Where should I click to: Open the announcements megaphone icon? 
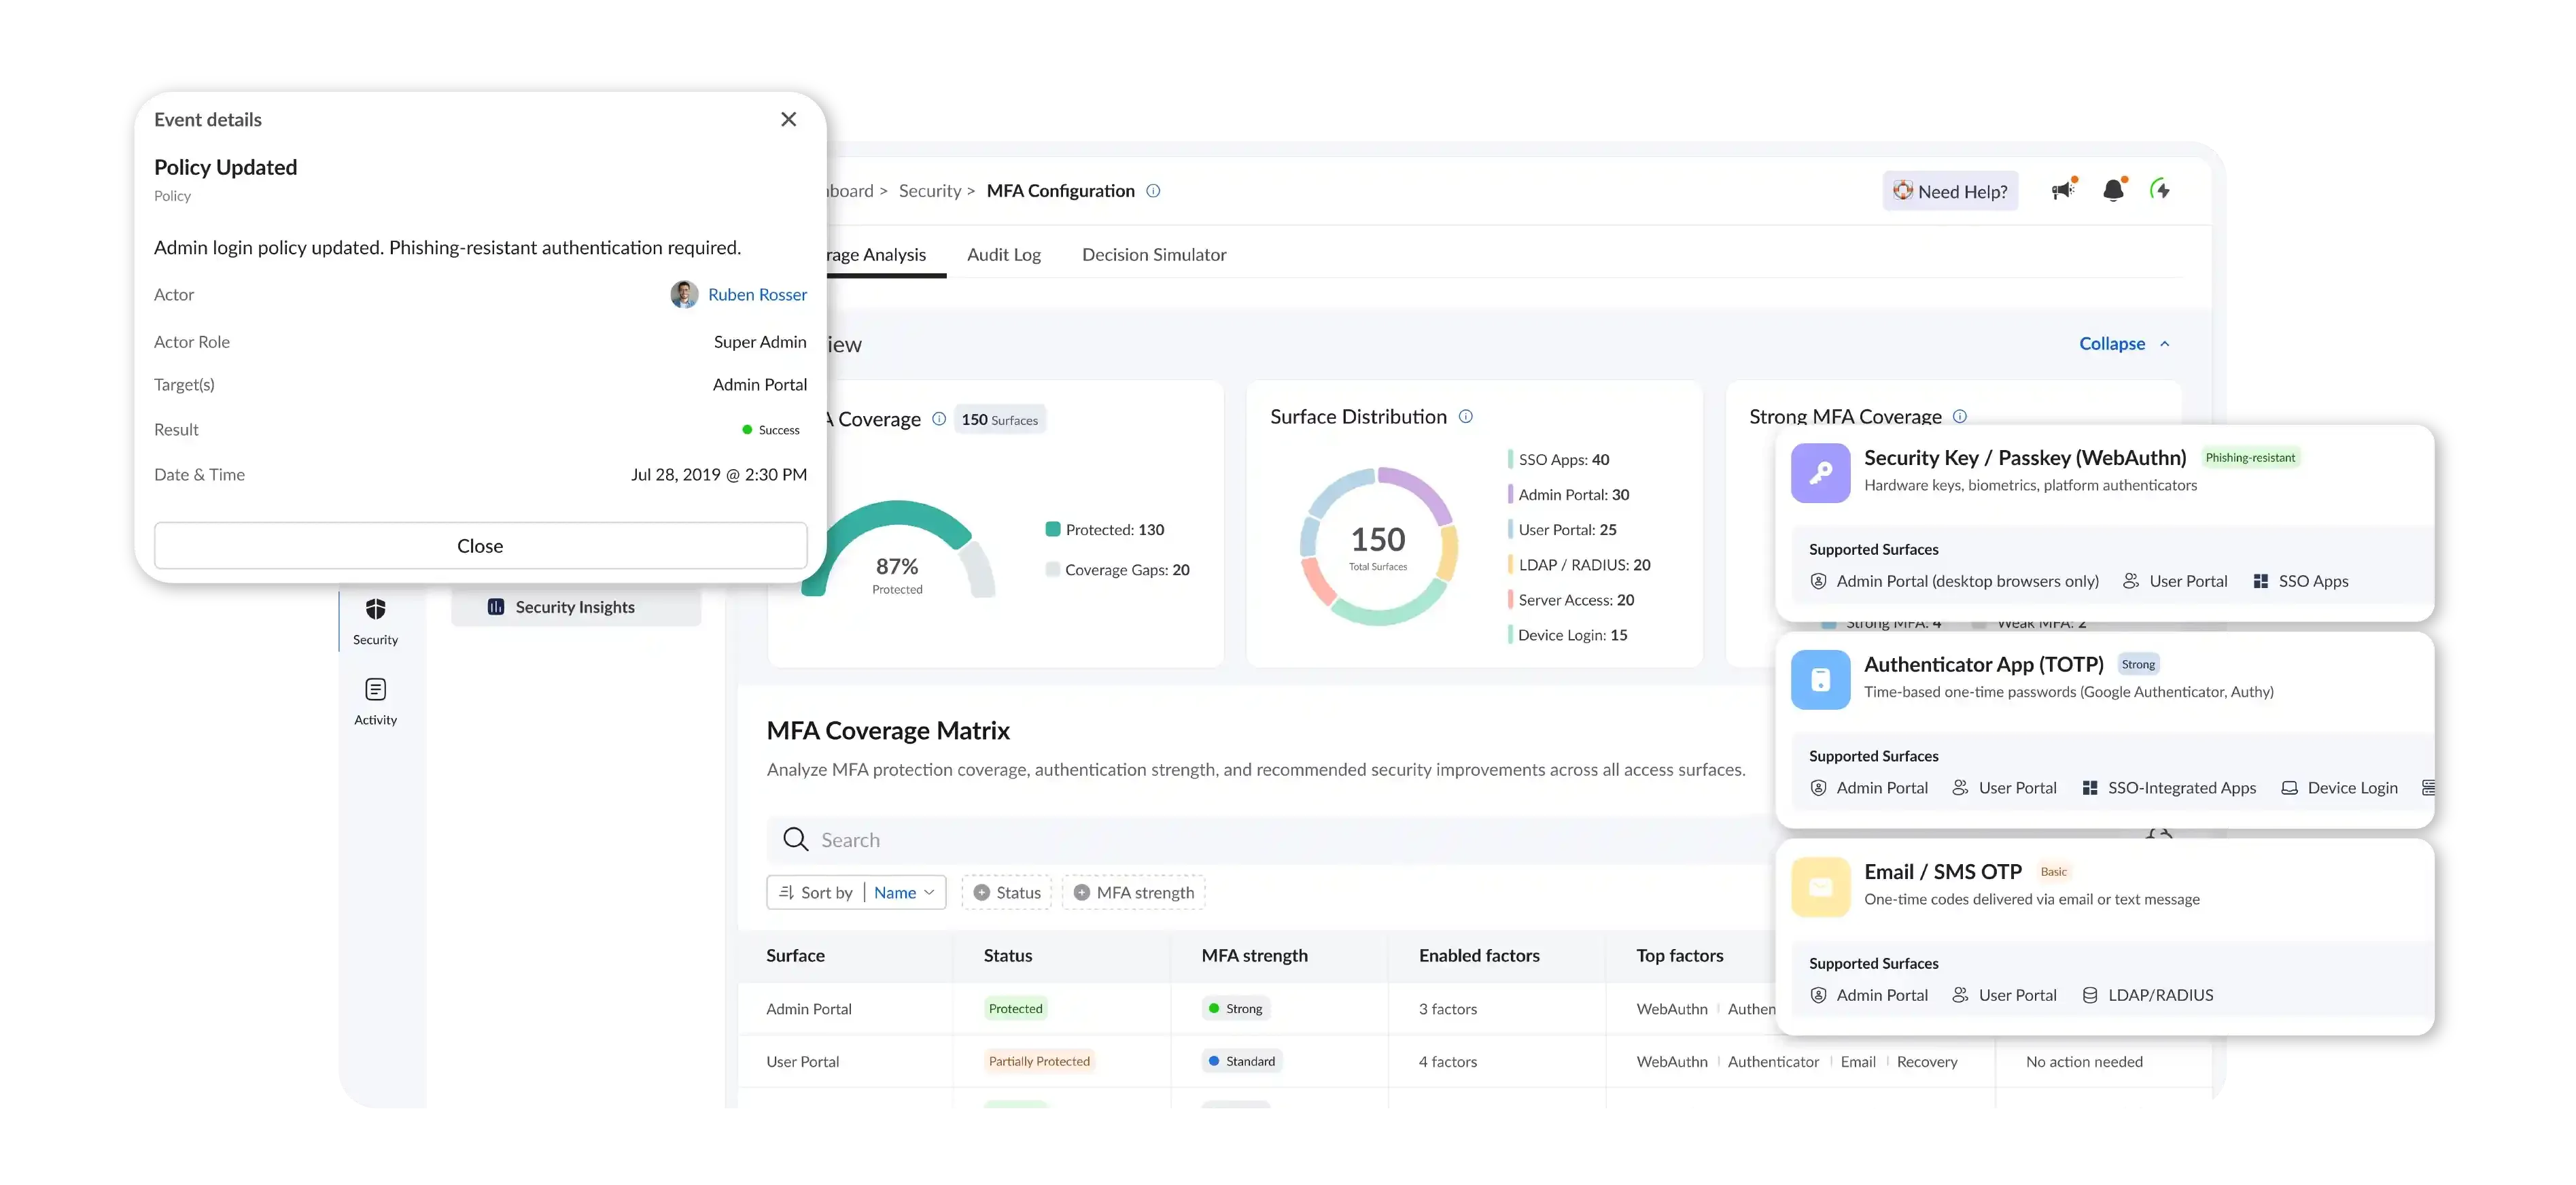2064,189
